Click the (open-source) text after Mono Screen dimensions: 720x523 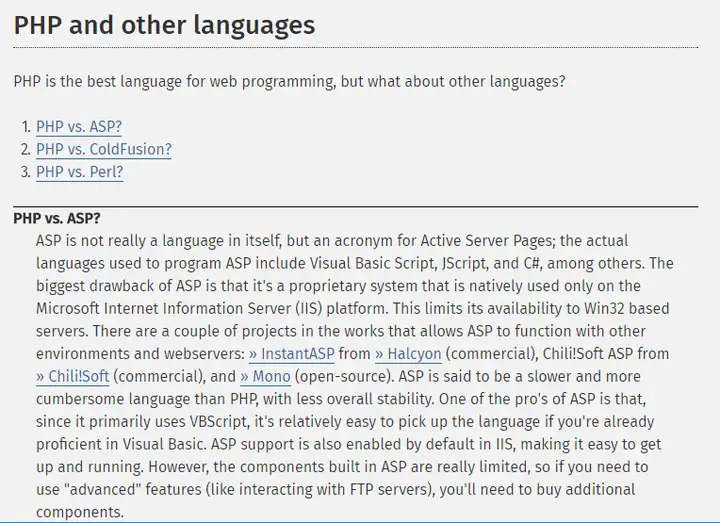coord(343,376)
